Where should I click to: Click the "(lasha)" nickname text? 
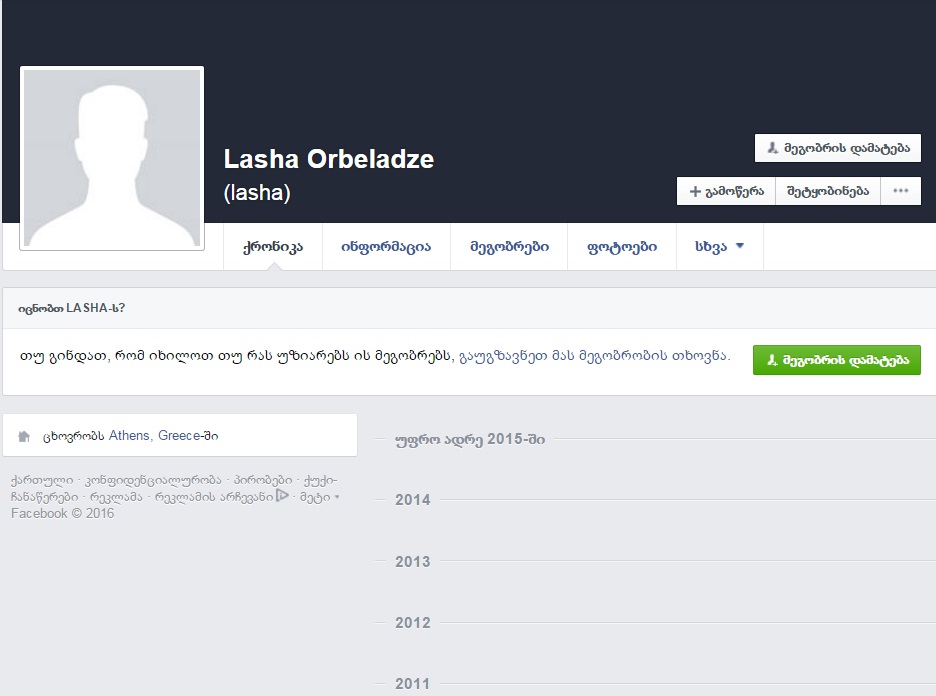pos(257,193)
